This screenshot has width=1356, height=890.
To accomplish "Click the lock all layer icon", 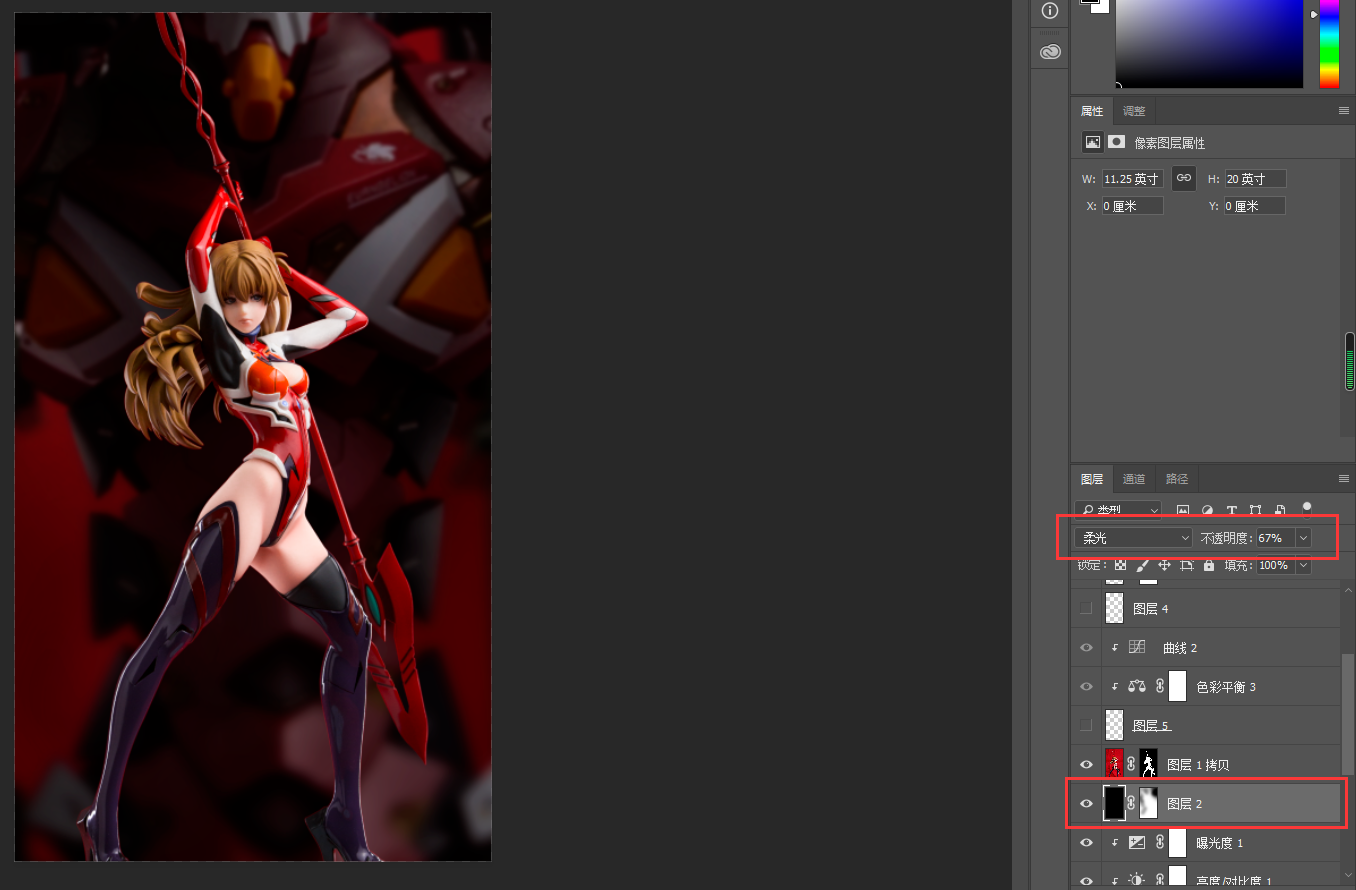I will click(x=1209, y=565).
